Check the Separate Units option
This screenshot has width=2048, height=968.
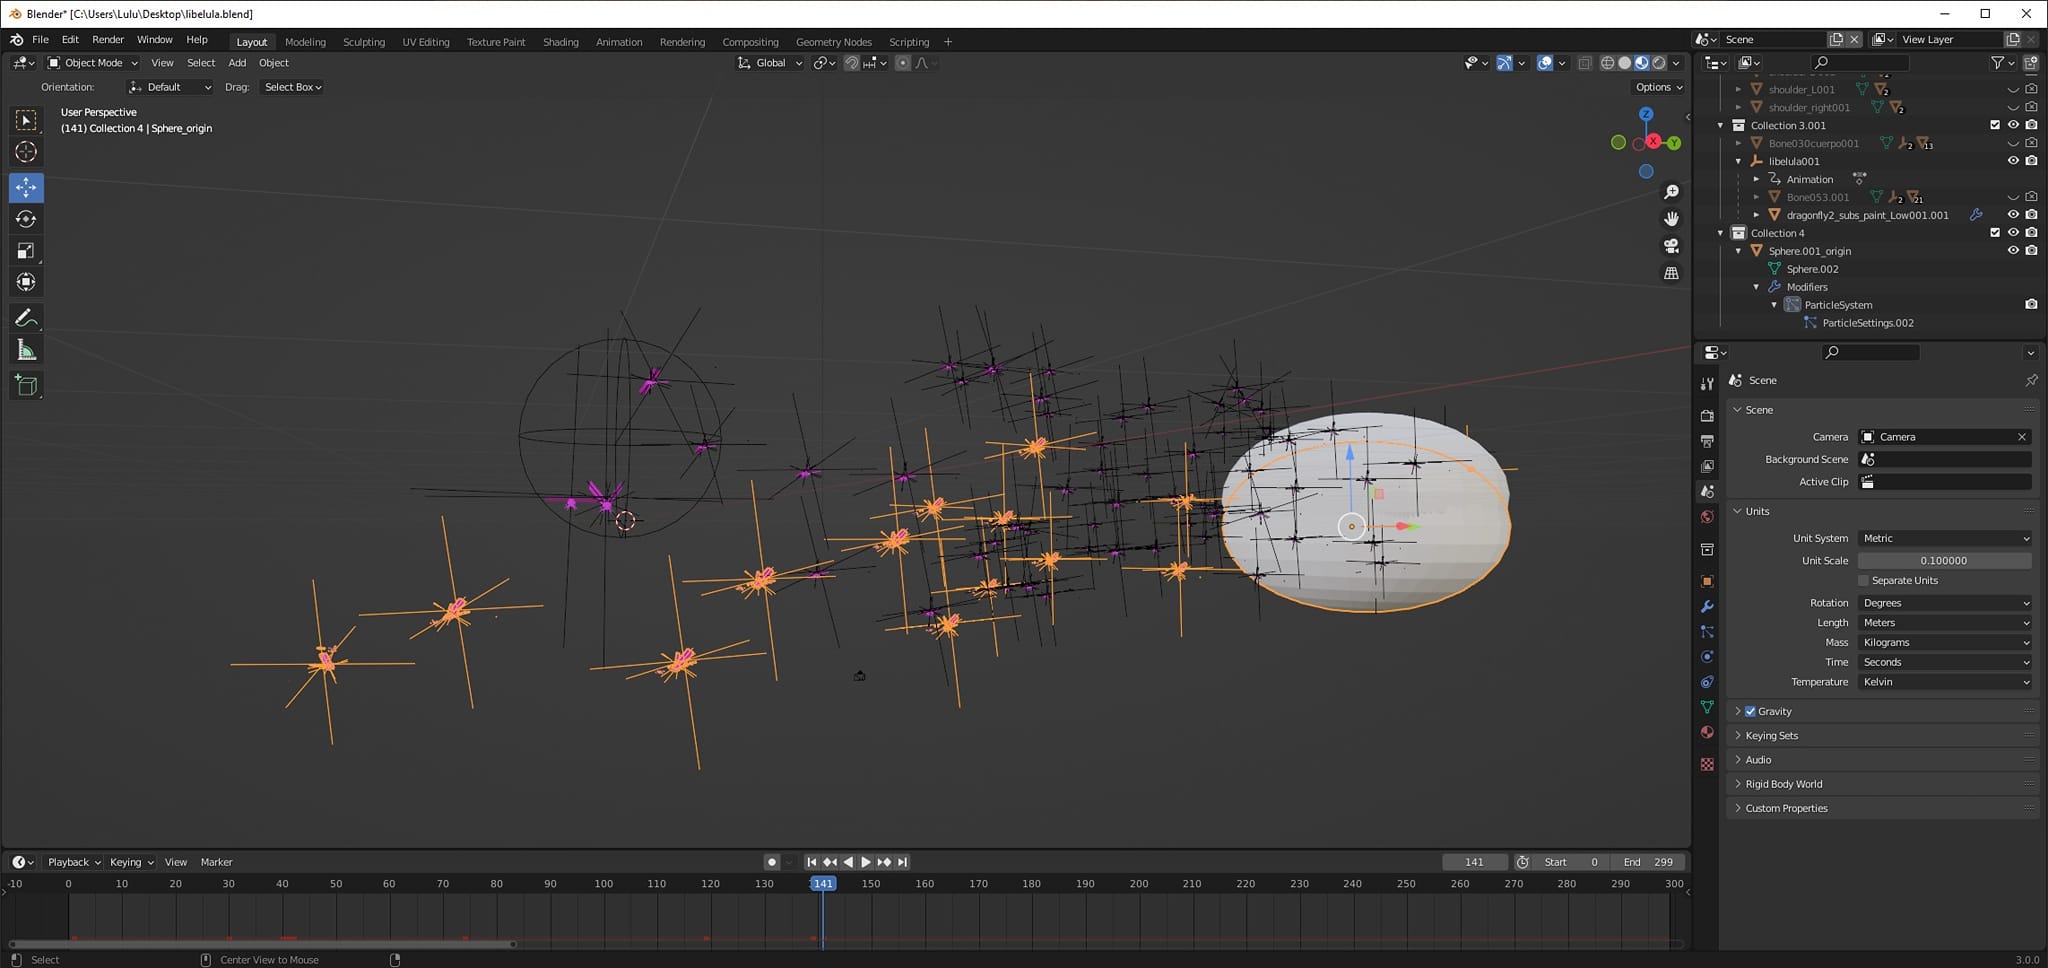point(1863,581)
